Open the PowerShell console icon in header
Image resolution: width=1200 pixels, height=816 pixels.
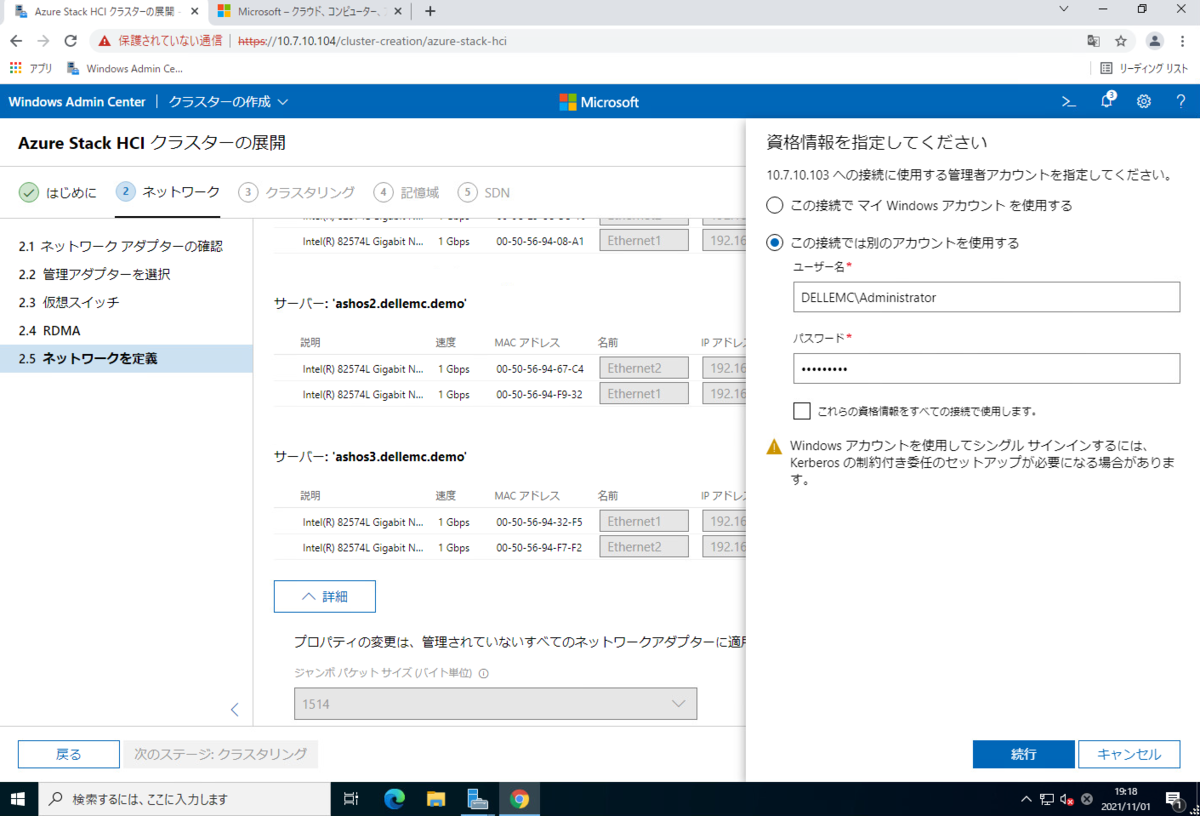coord(1069,102)
